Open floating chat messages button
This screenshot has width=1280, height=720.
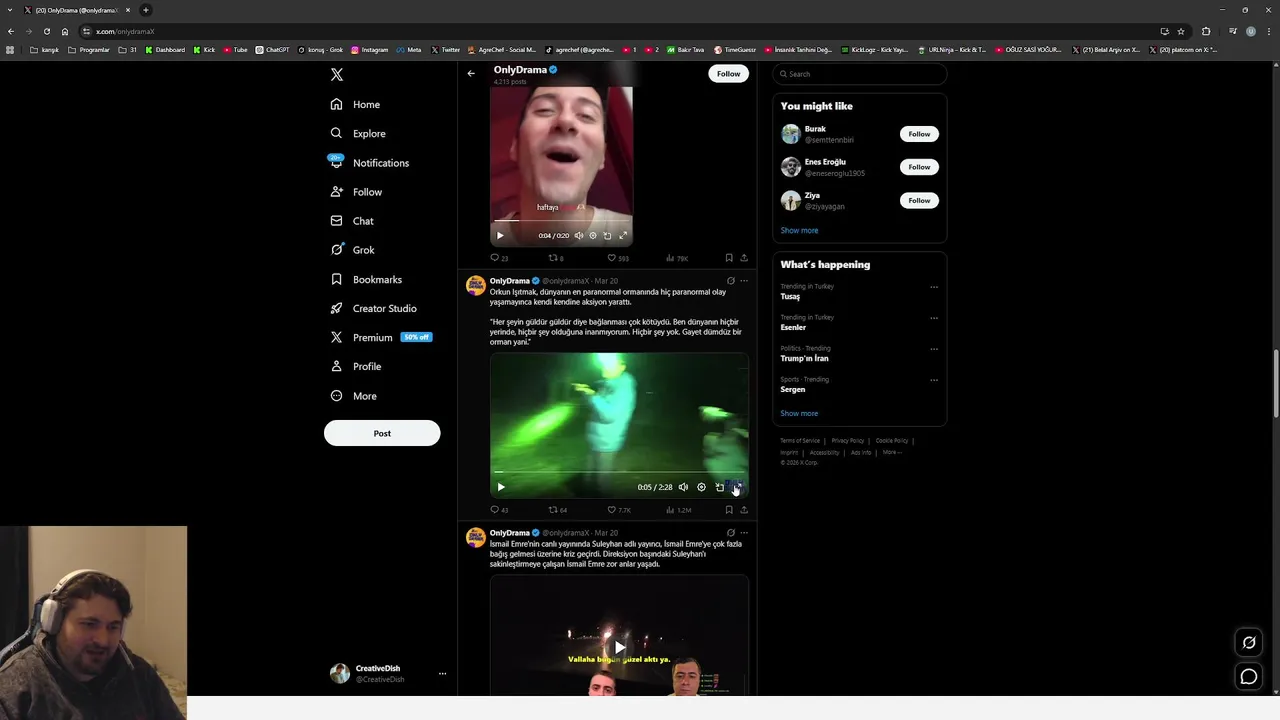click(x=1249, y=677)
